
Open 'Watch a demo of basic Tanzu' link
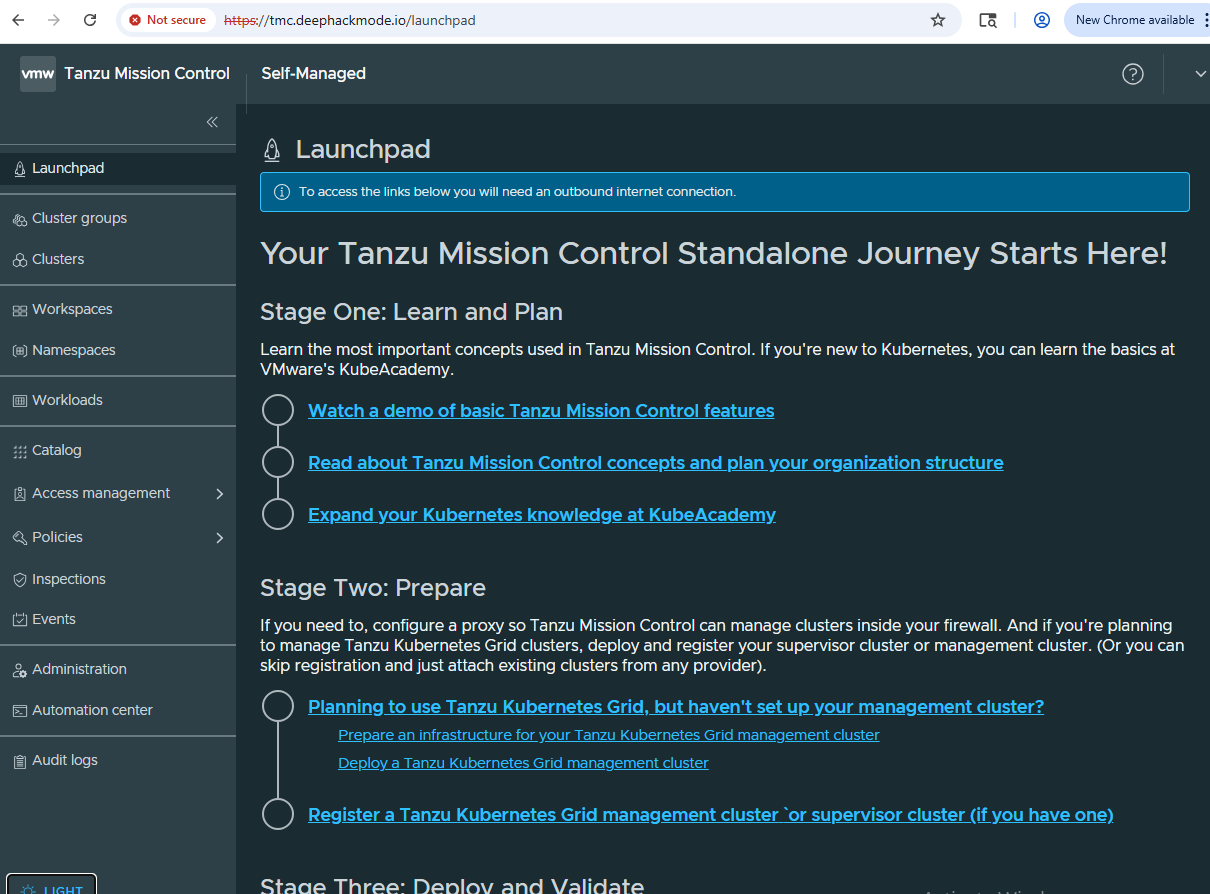click(x=541, y=411)
